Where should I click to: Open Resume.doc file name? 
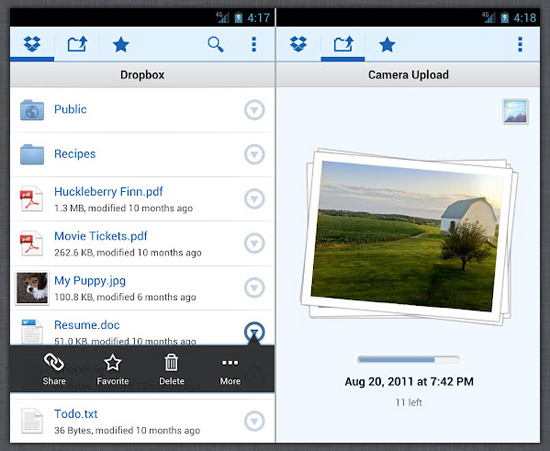coord(87,325)
